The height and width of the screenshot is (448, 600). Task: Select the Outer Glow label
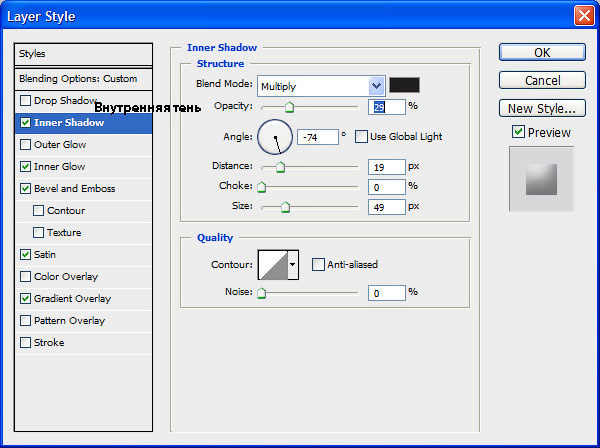60,145
